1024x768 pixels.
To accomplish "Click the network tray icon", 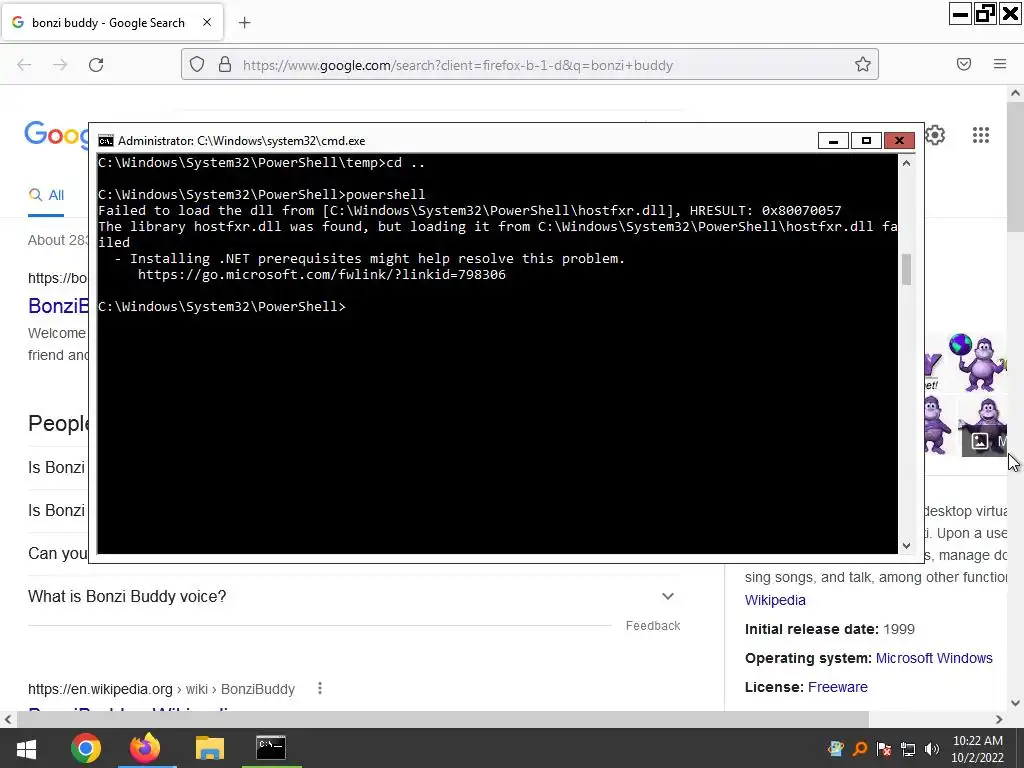I will (908, 748).
